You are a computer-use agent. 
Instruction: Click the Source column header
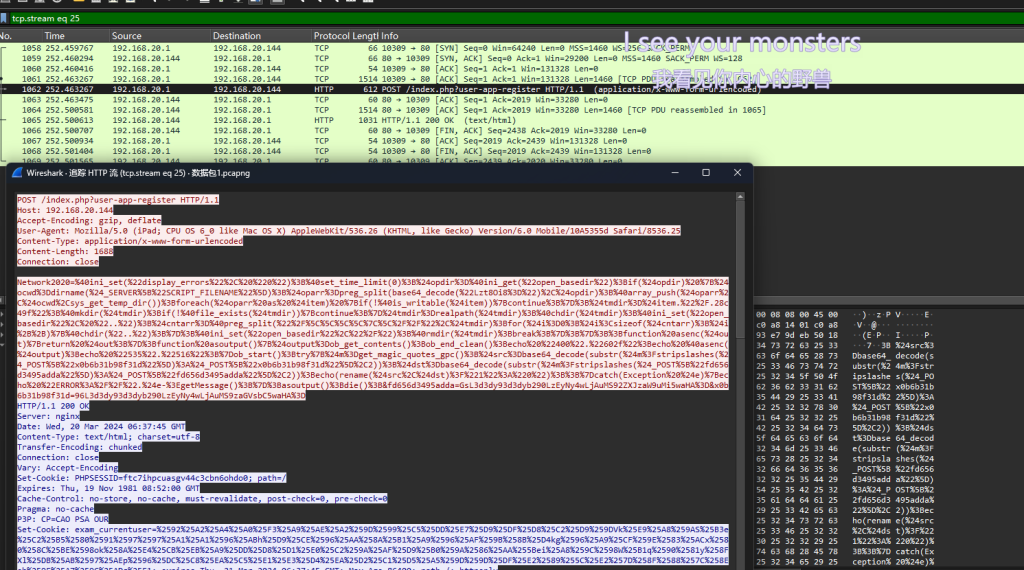point(127,36)
